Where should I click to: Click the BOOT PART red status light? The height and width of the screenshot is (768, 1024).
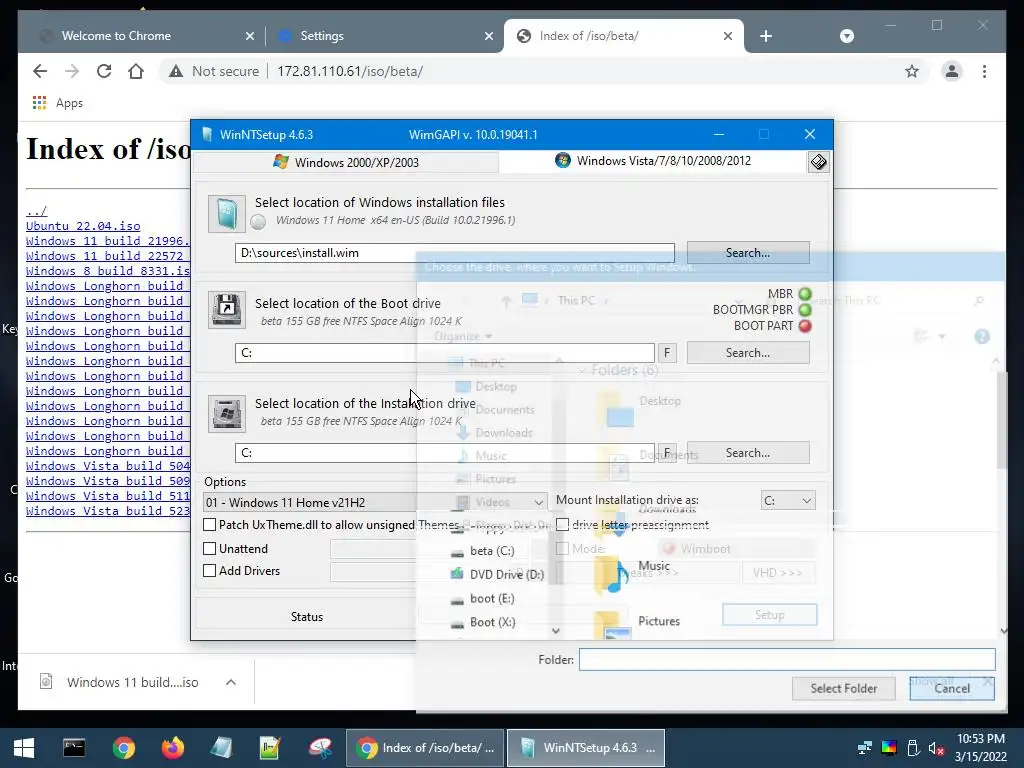coord(805,325)
